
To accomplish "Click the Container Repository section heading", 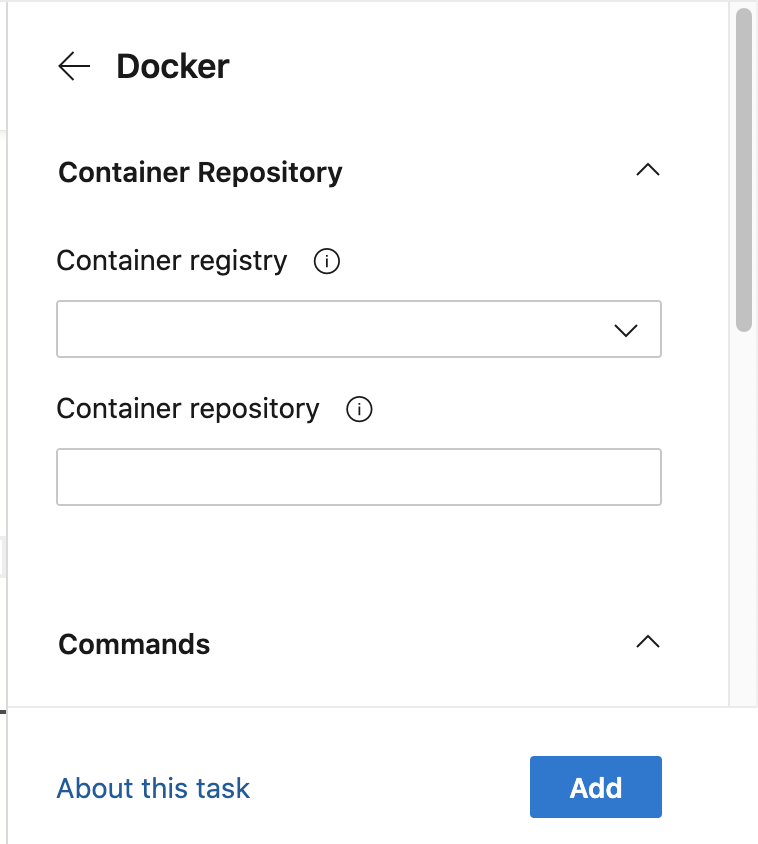I will tap(200, 172).
